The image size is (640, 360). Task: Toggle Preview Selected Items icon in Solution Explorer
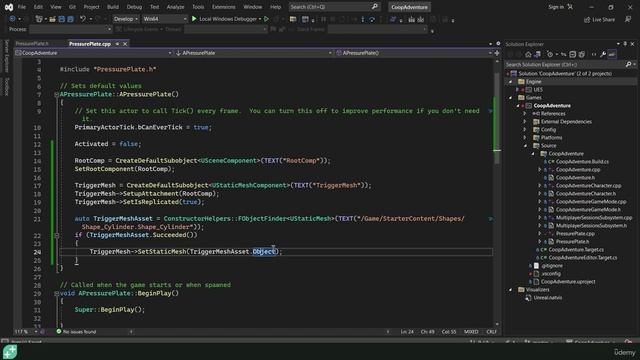tap(612, 54)
